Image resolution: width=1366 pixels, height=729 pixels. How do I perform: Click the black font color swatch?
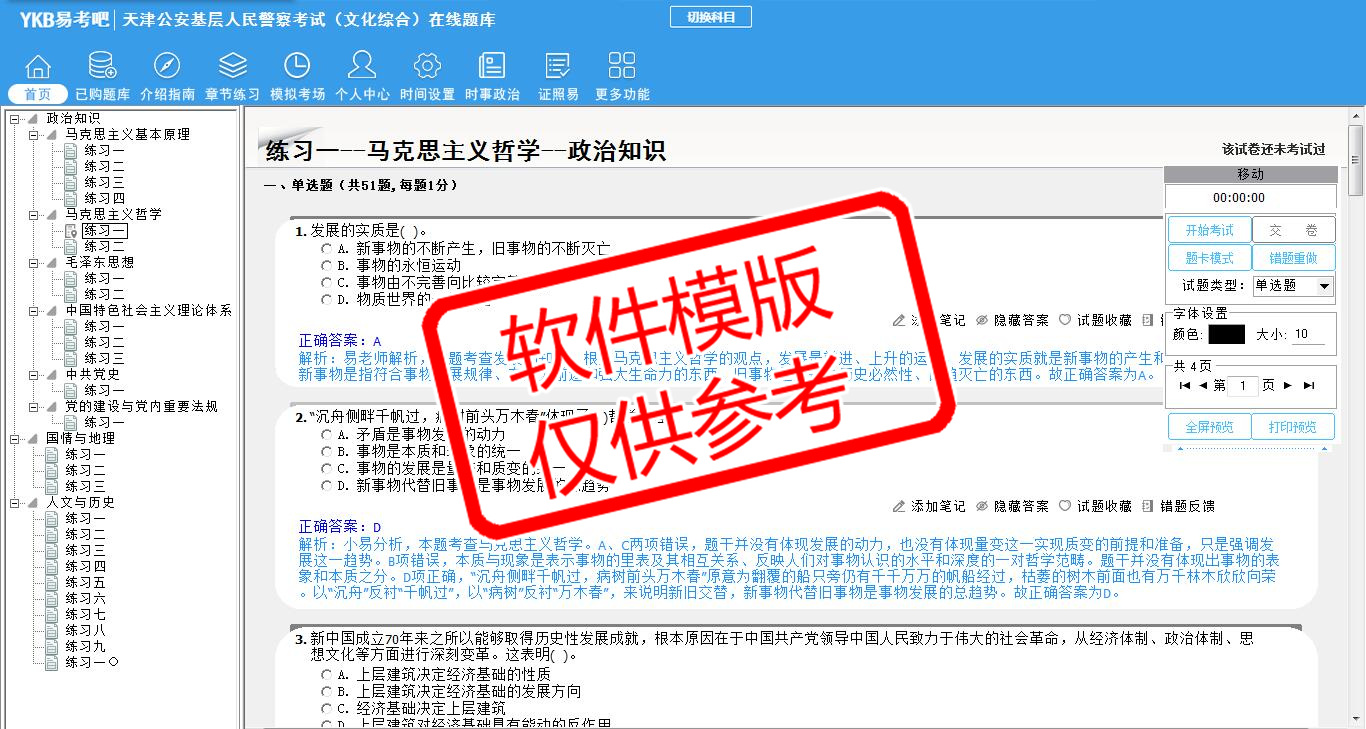point(1227,334)
